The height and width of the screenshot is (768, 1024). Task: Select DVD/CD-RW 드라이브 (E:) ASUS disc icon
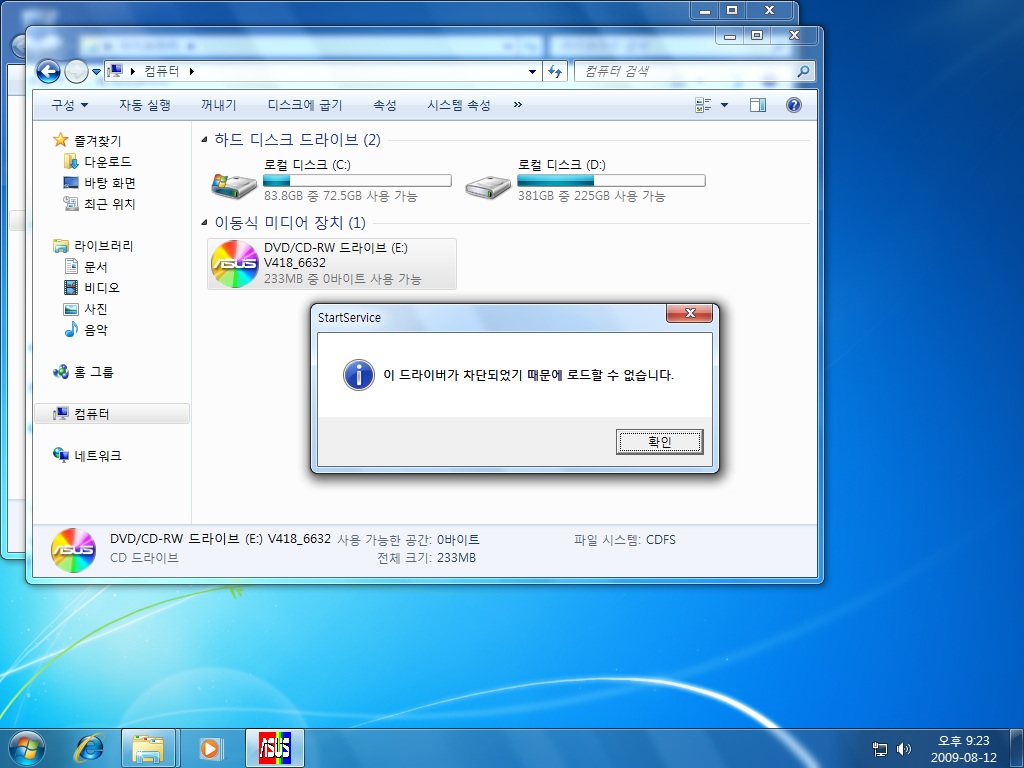tap(234, 264)
